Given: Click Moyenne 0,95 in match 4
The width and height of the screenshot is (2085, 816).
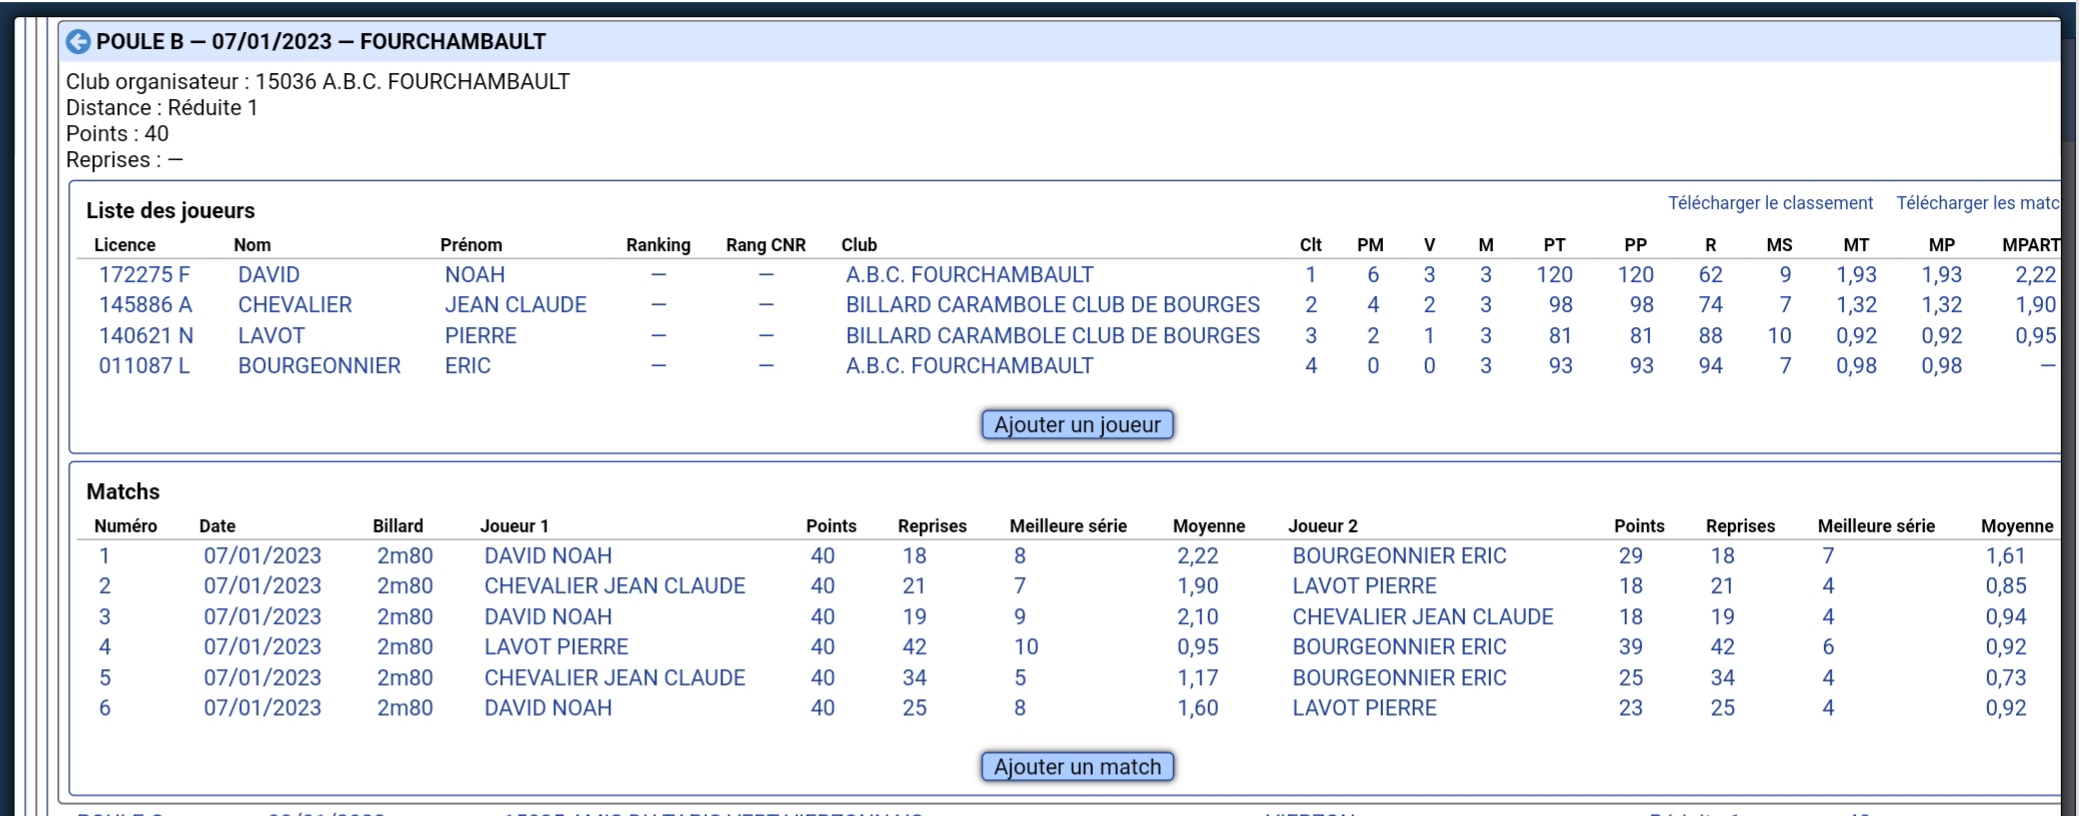Looking at the screenshot, I should coord(1198,647).
